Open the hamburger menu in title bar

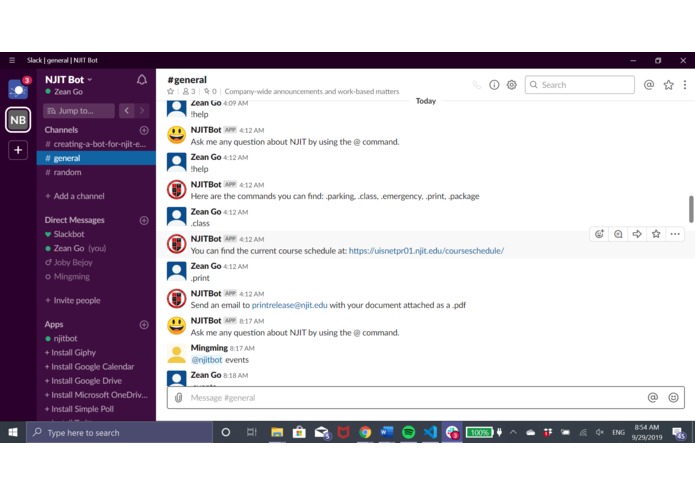click(x=12, y=60)
